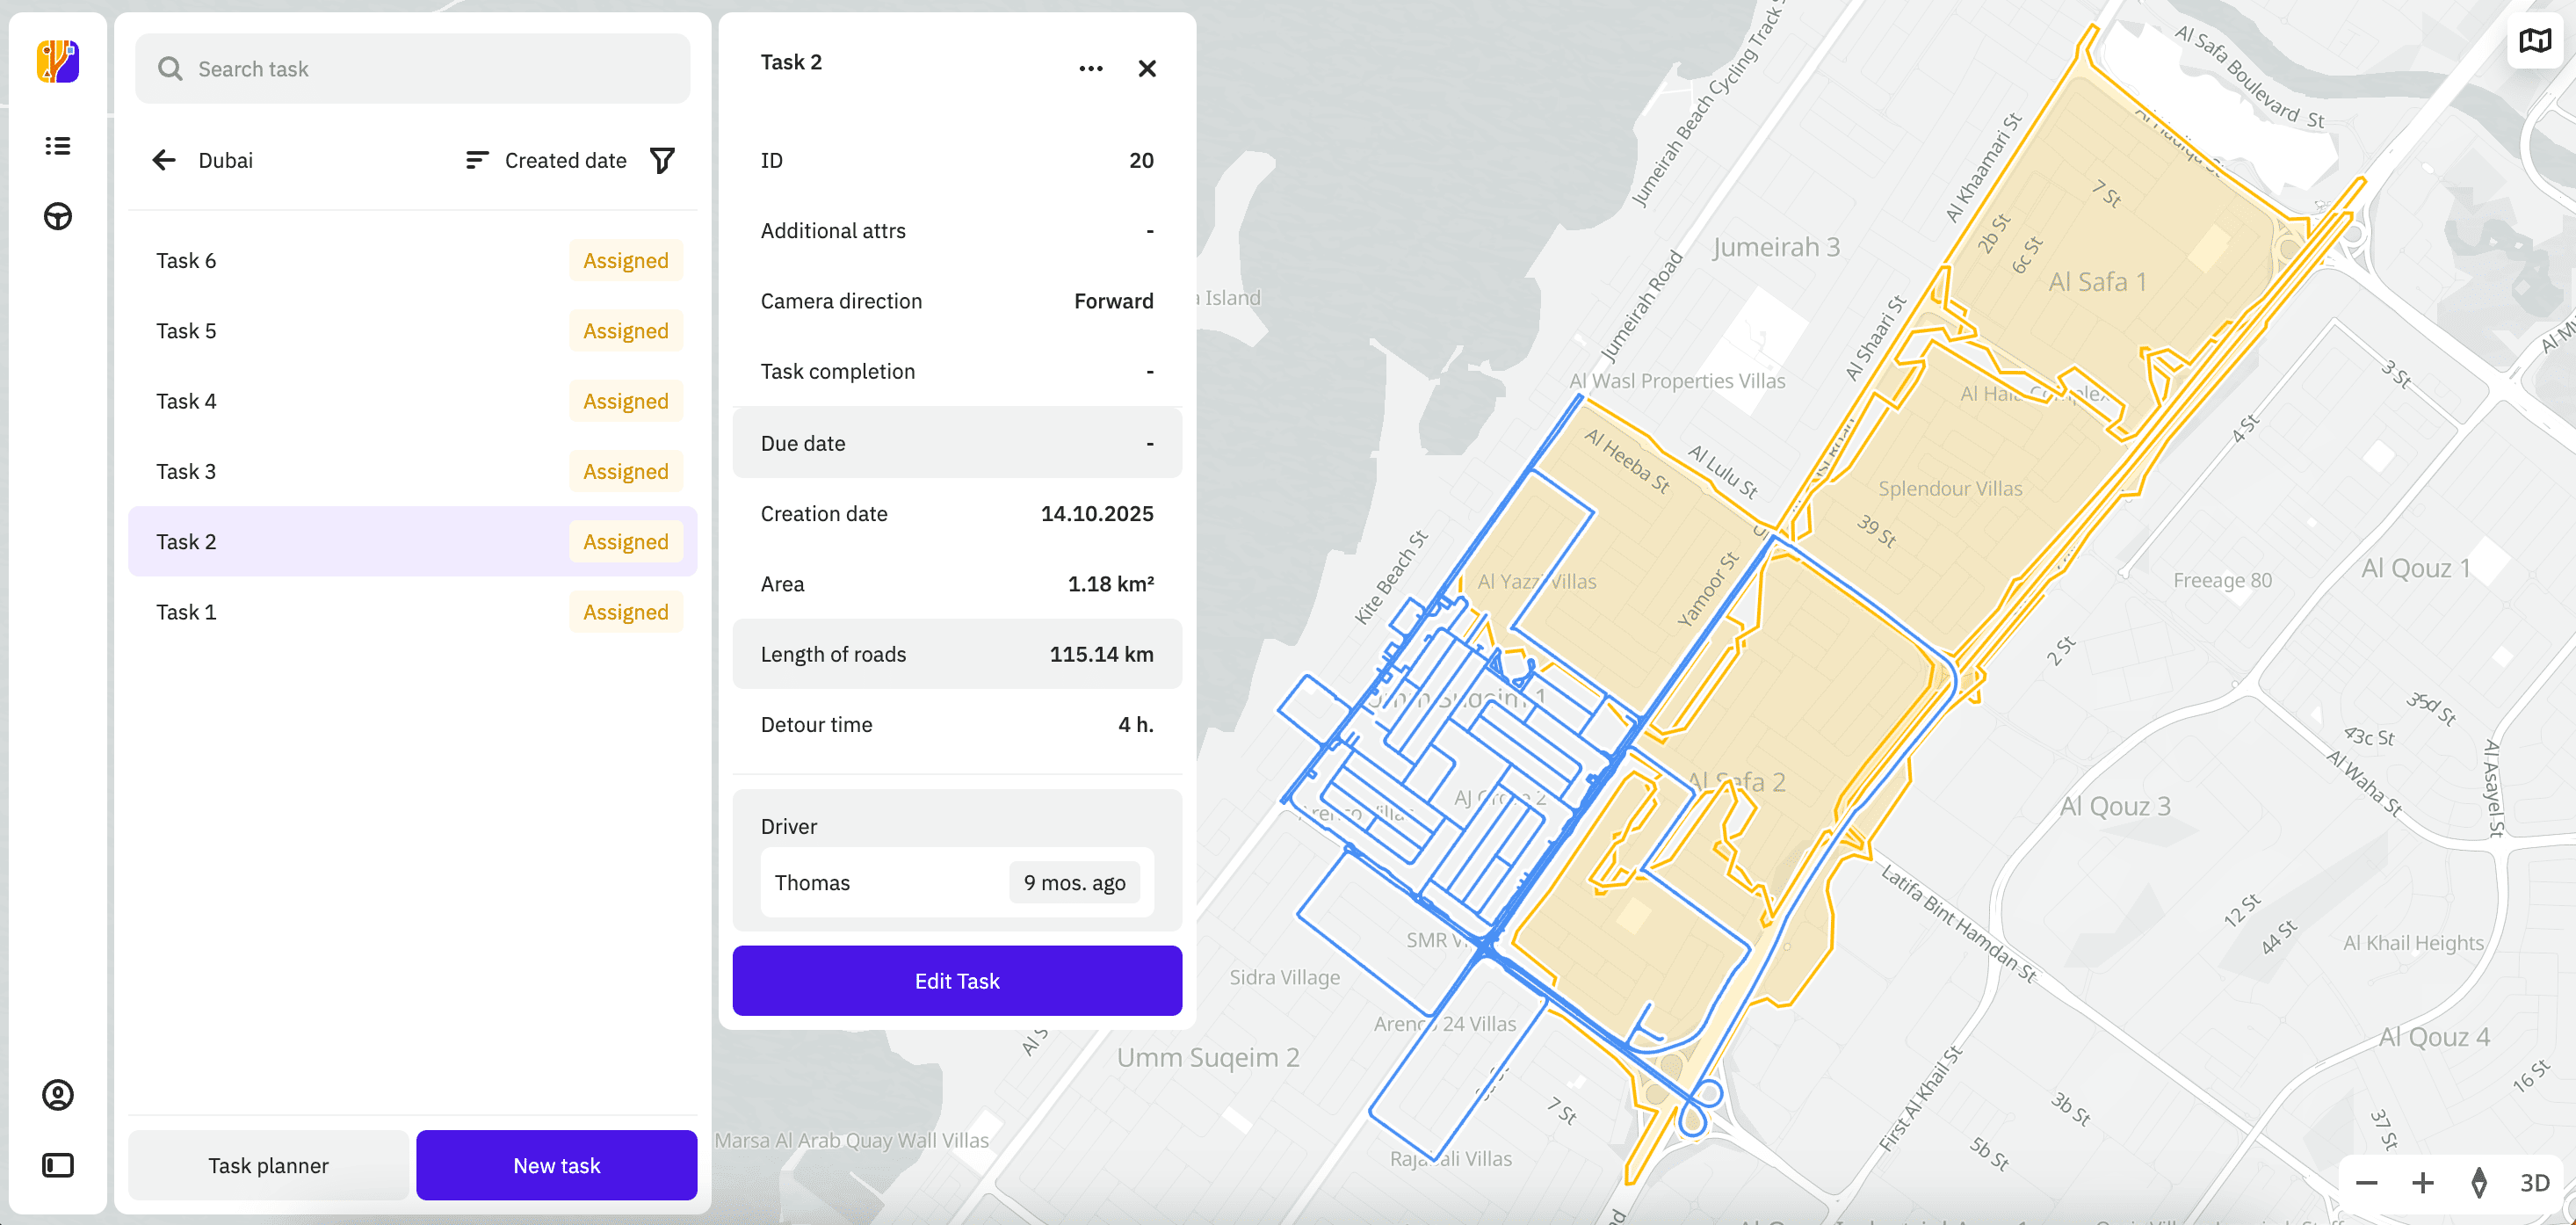Screen dimensions: 2576x1225
Task: Click the Edit Task button
Action: coord(957,981)
